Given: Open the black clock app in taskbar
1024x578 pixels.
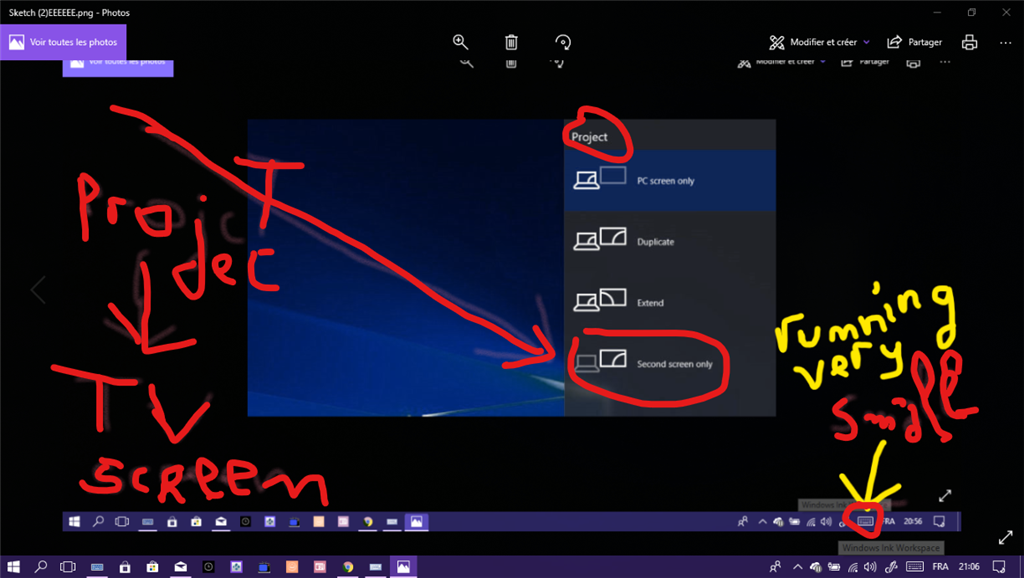Looking at the screenshot, I should tap(208, 567).
